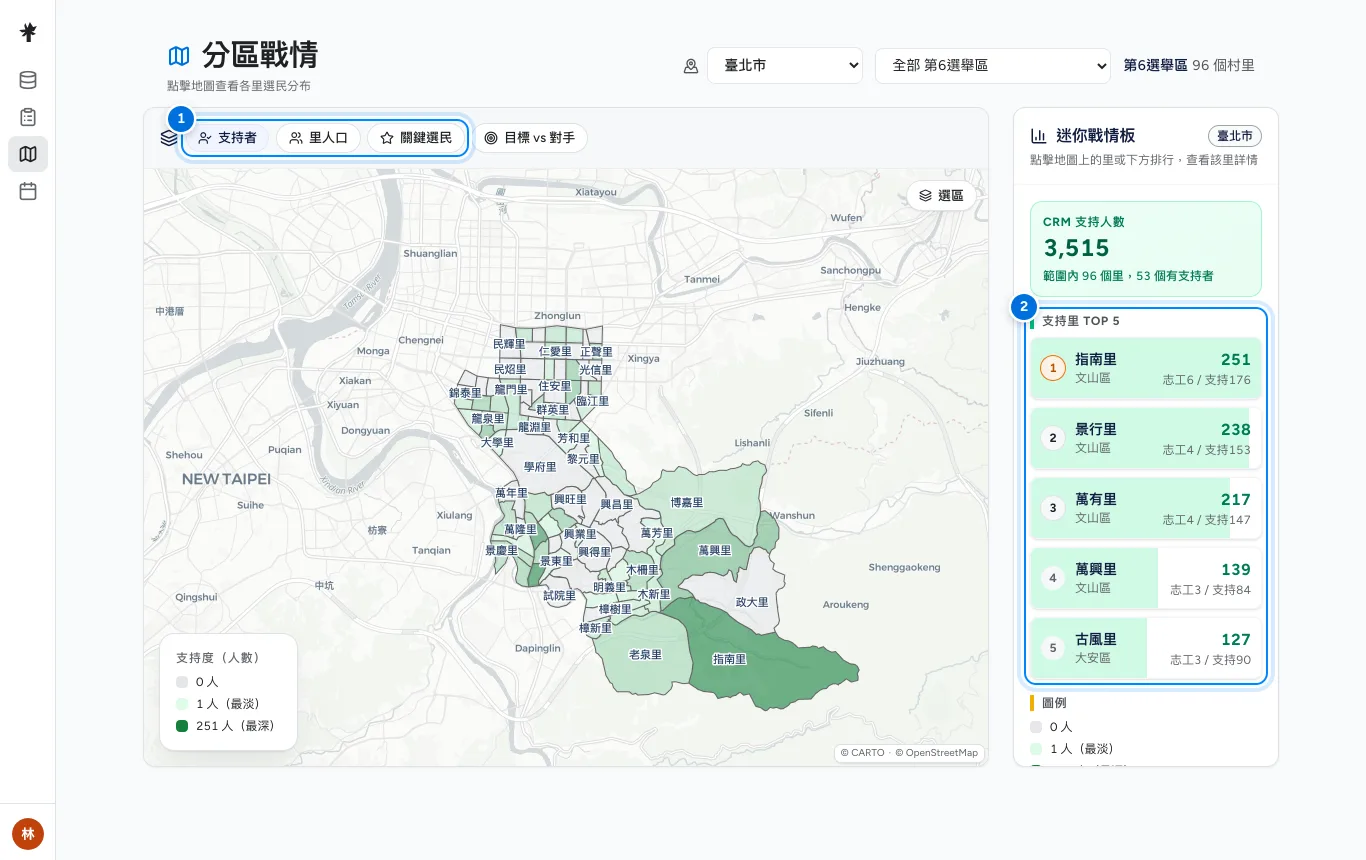Screen dimensions: 1366x860
Task: Open the OpenStreetMap attribution link
Action: [936, 753]
